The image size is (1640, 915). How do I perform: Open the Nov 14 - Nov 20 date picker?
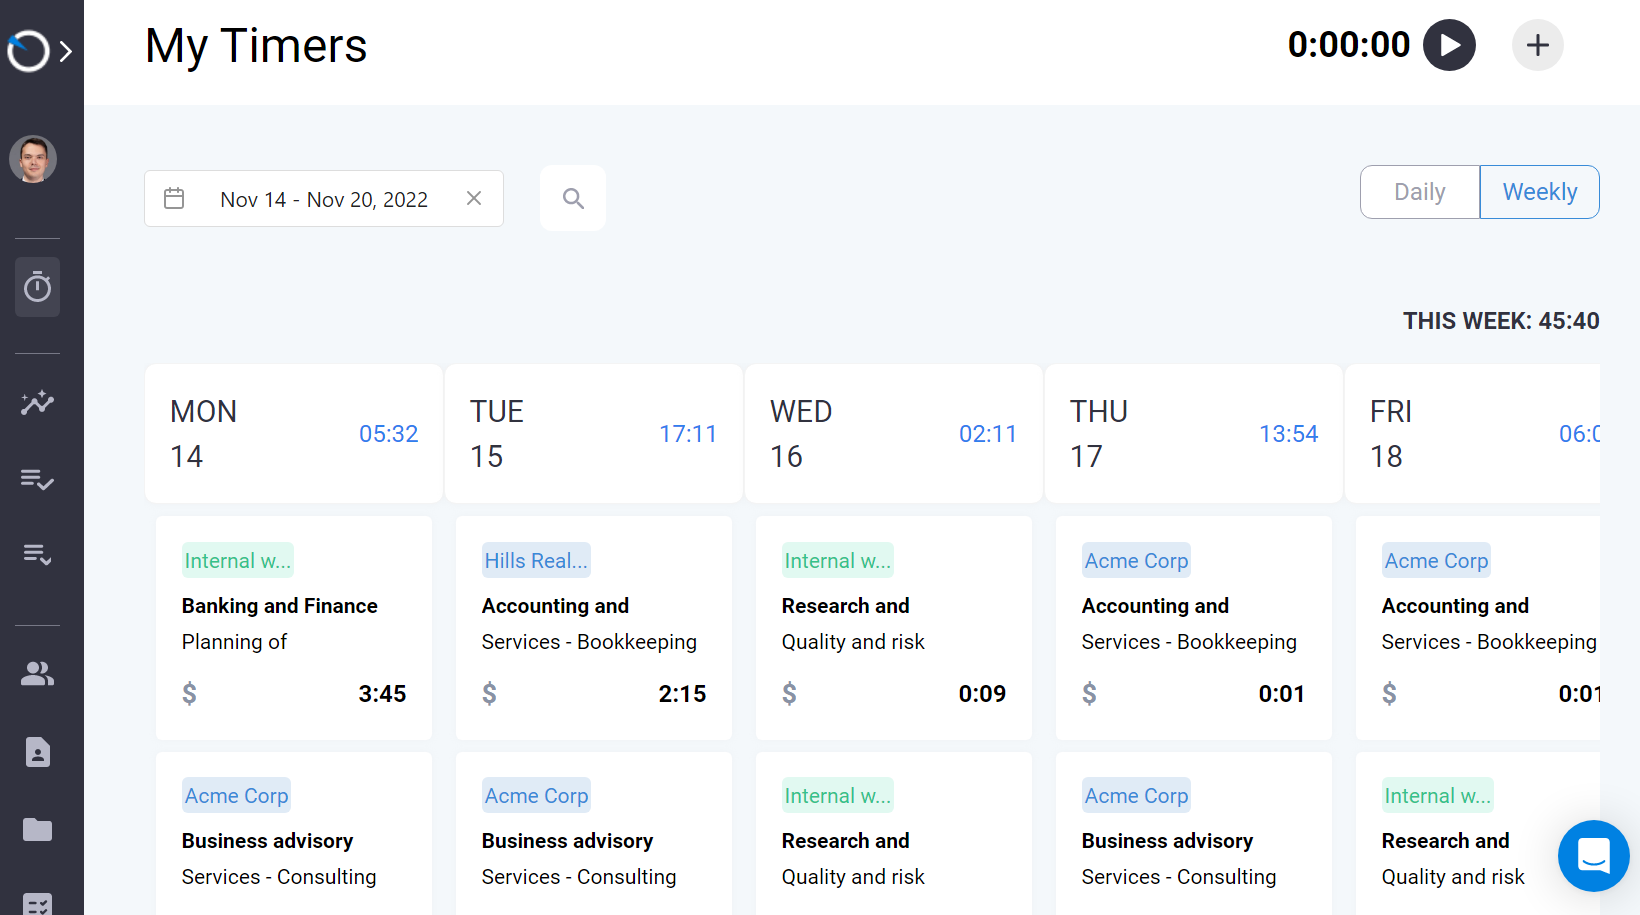(x=324, y=198)
